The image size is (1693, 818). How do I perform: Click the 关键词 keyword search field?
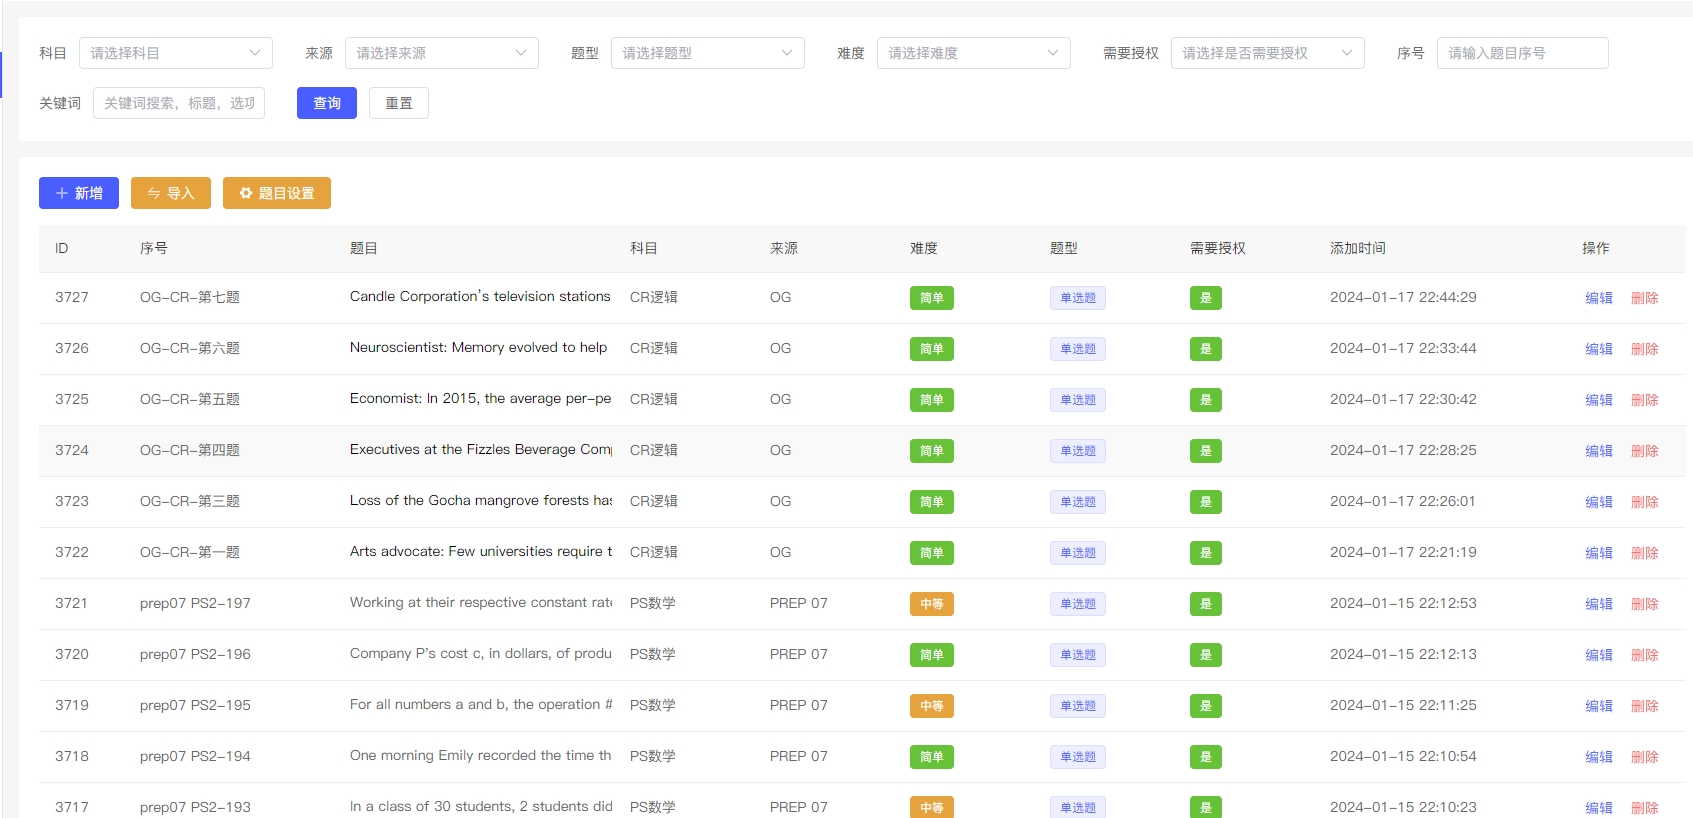pos(179,103)
